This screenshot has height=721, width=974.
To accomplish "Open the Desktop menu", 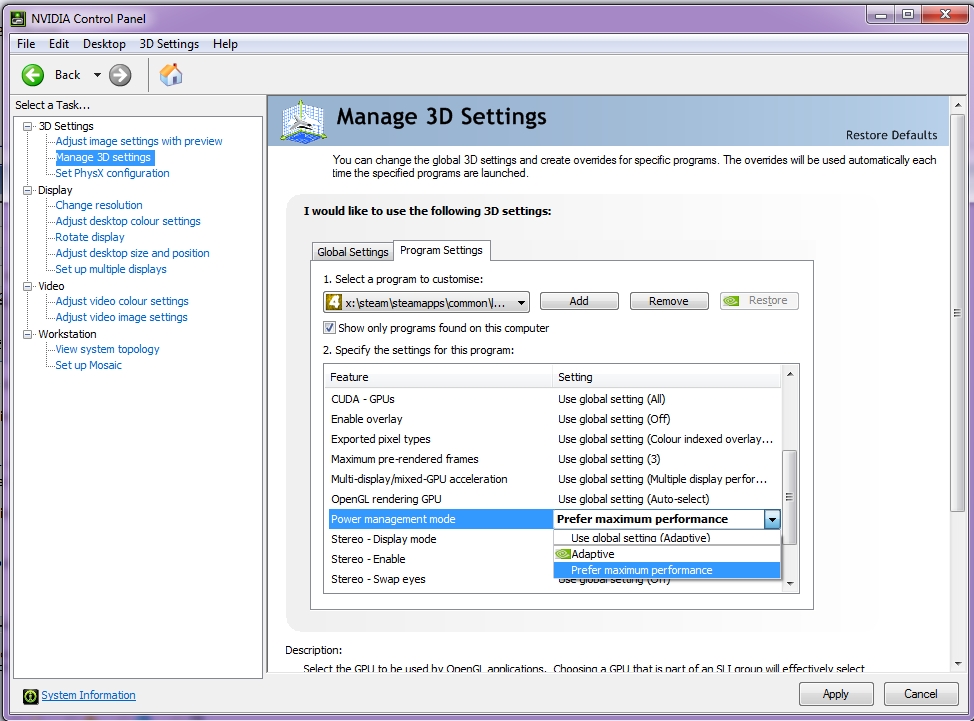I will (x=104, y=43).
